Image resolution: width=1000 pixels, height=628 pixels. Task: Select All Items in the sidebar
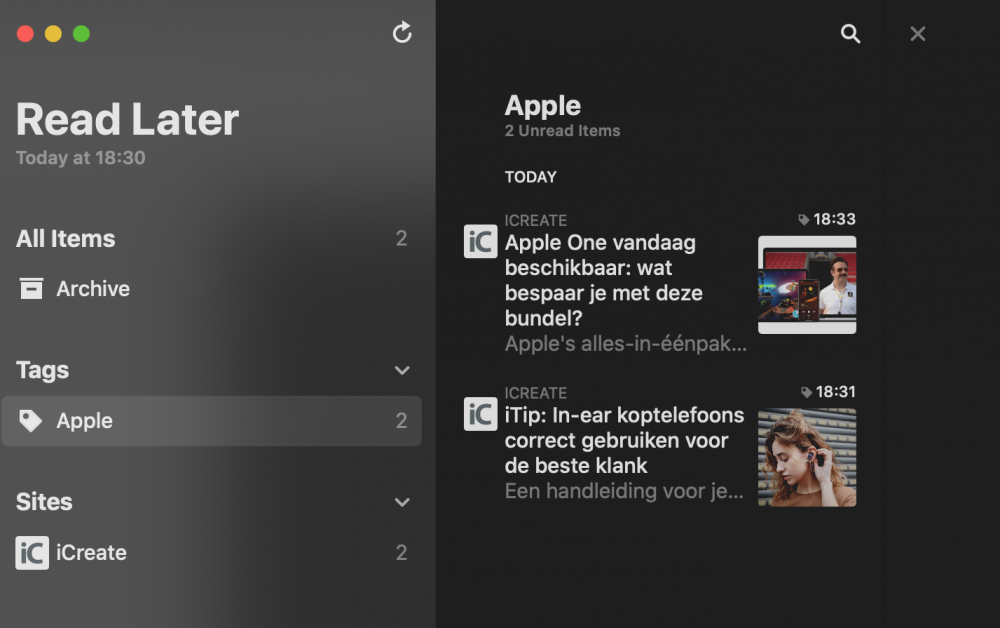[x=66, y=239]
